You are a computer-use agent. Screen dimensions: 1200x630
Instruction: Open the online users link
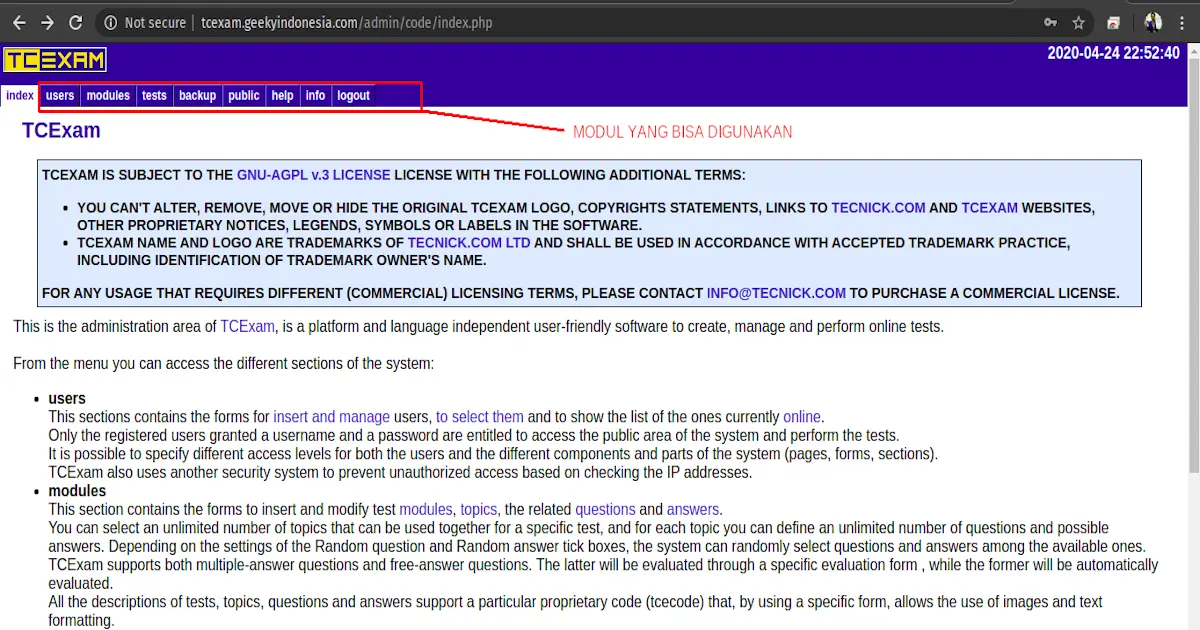(802, 417)
